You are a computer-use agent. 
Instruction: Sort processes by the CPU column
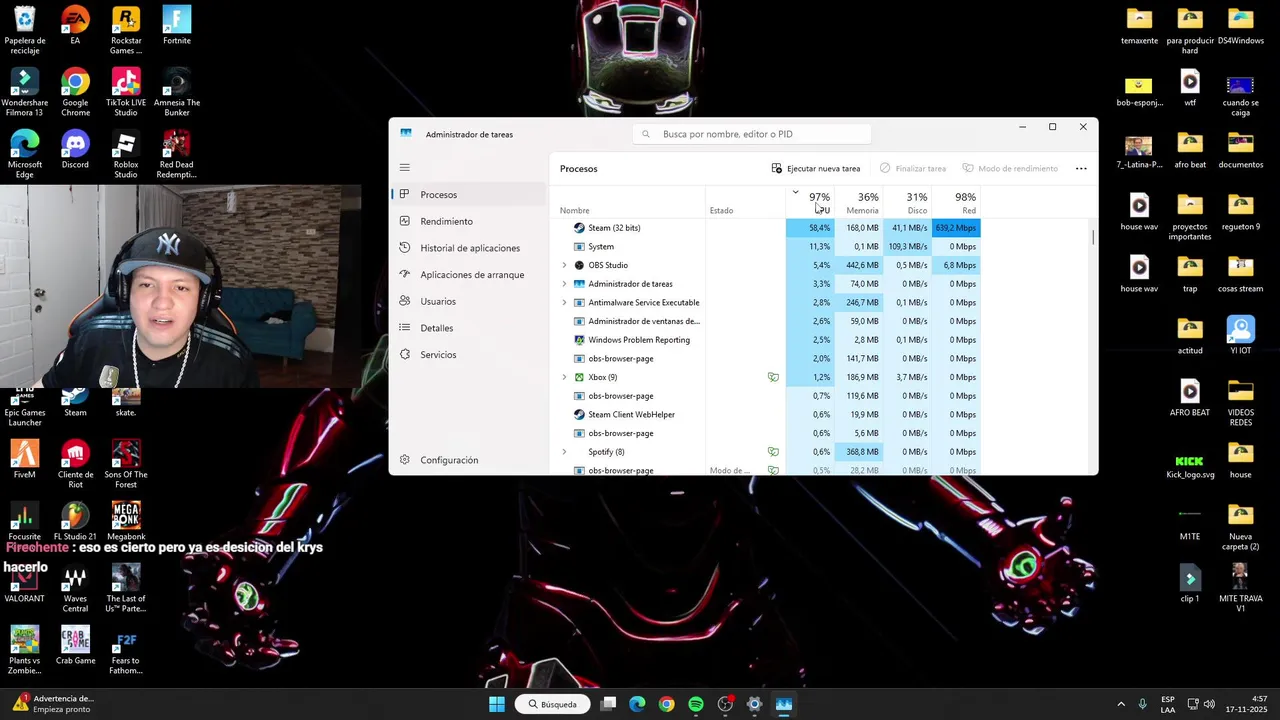tap(809, 202)
